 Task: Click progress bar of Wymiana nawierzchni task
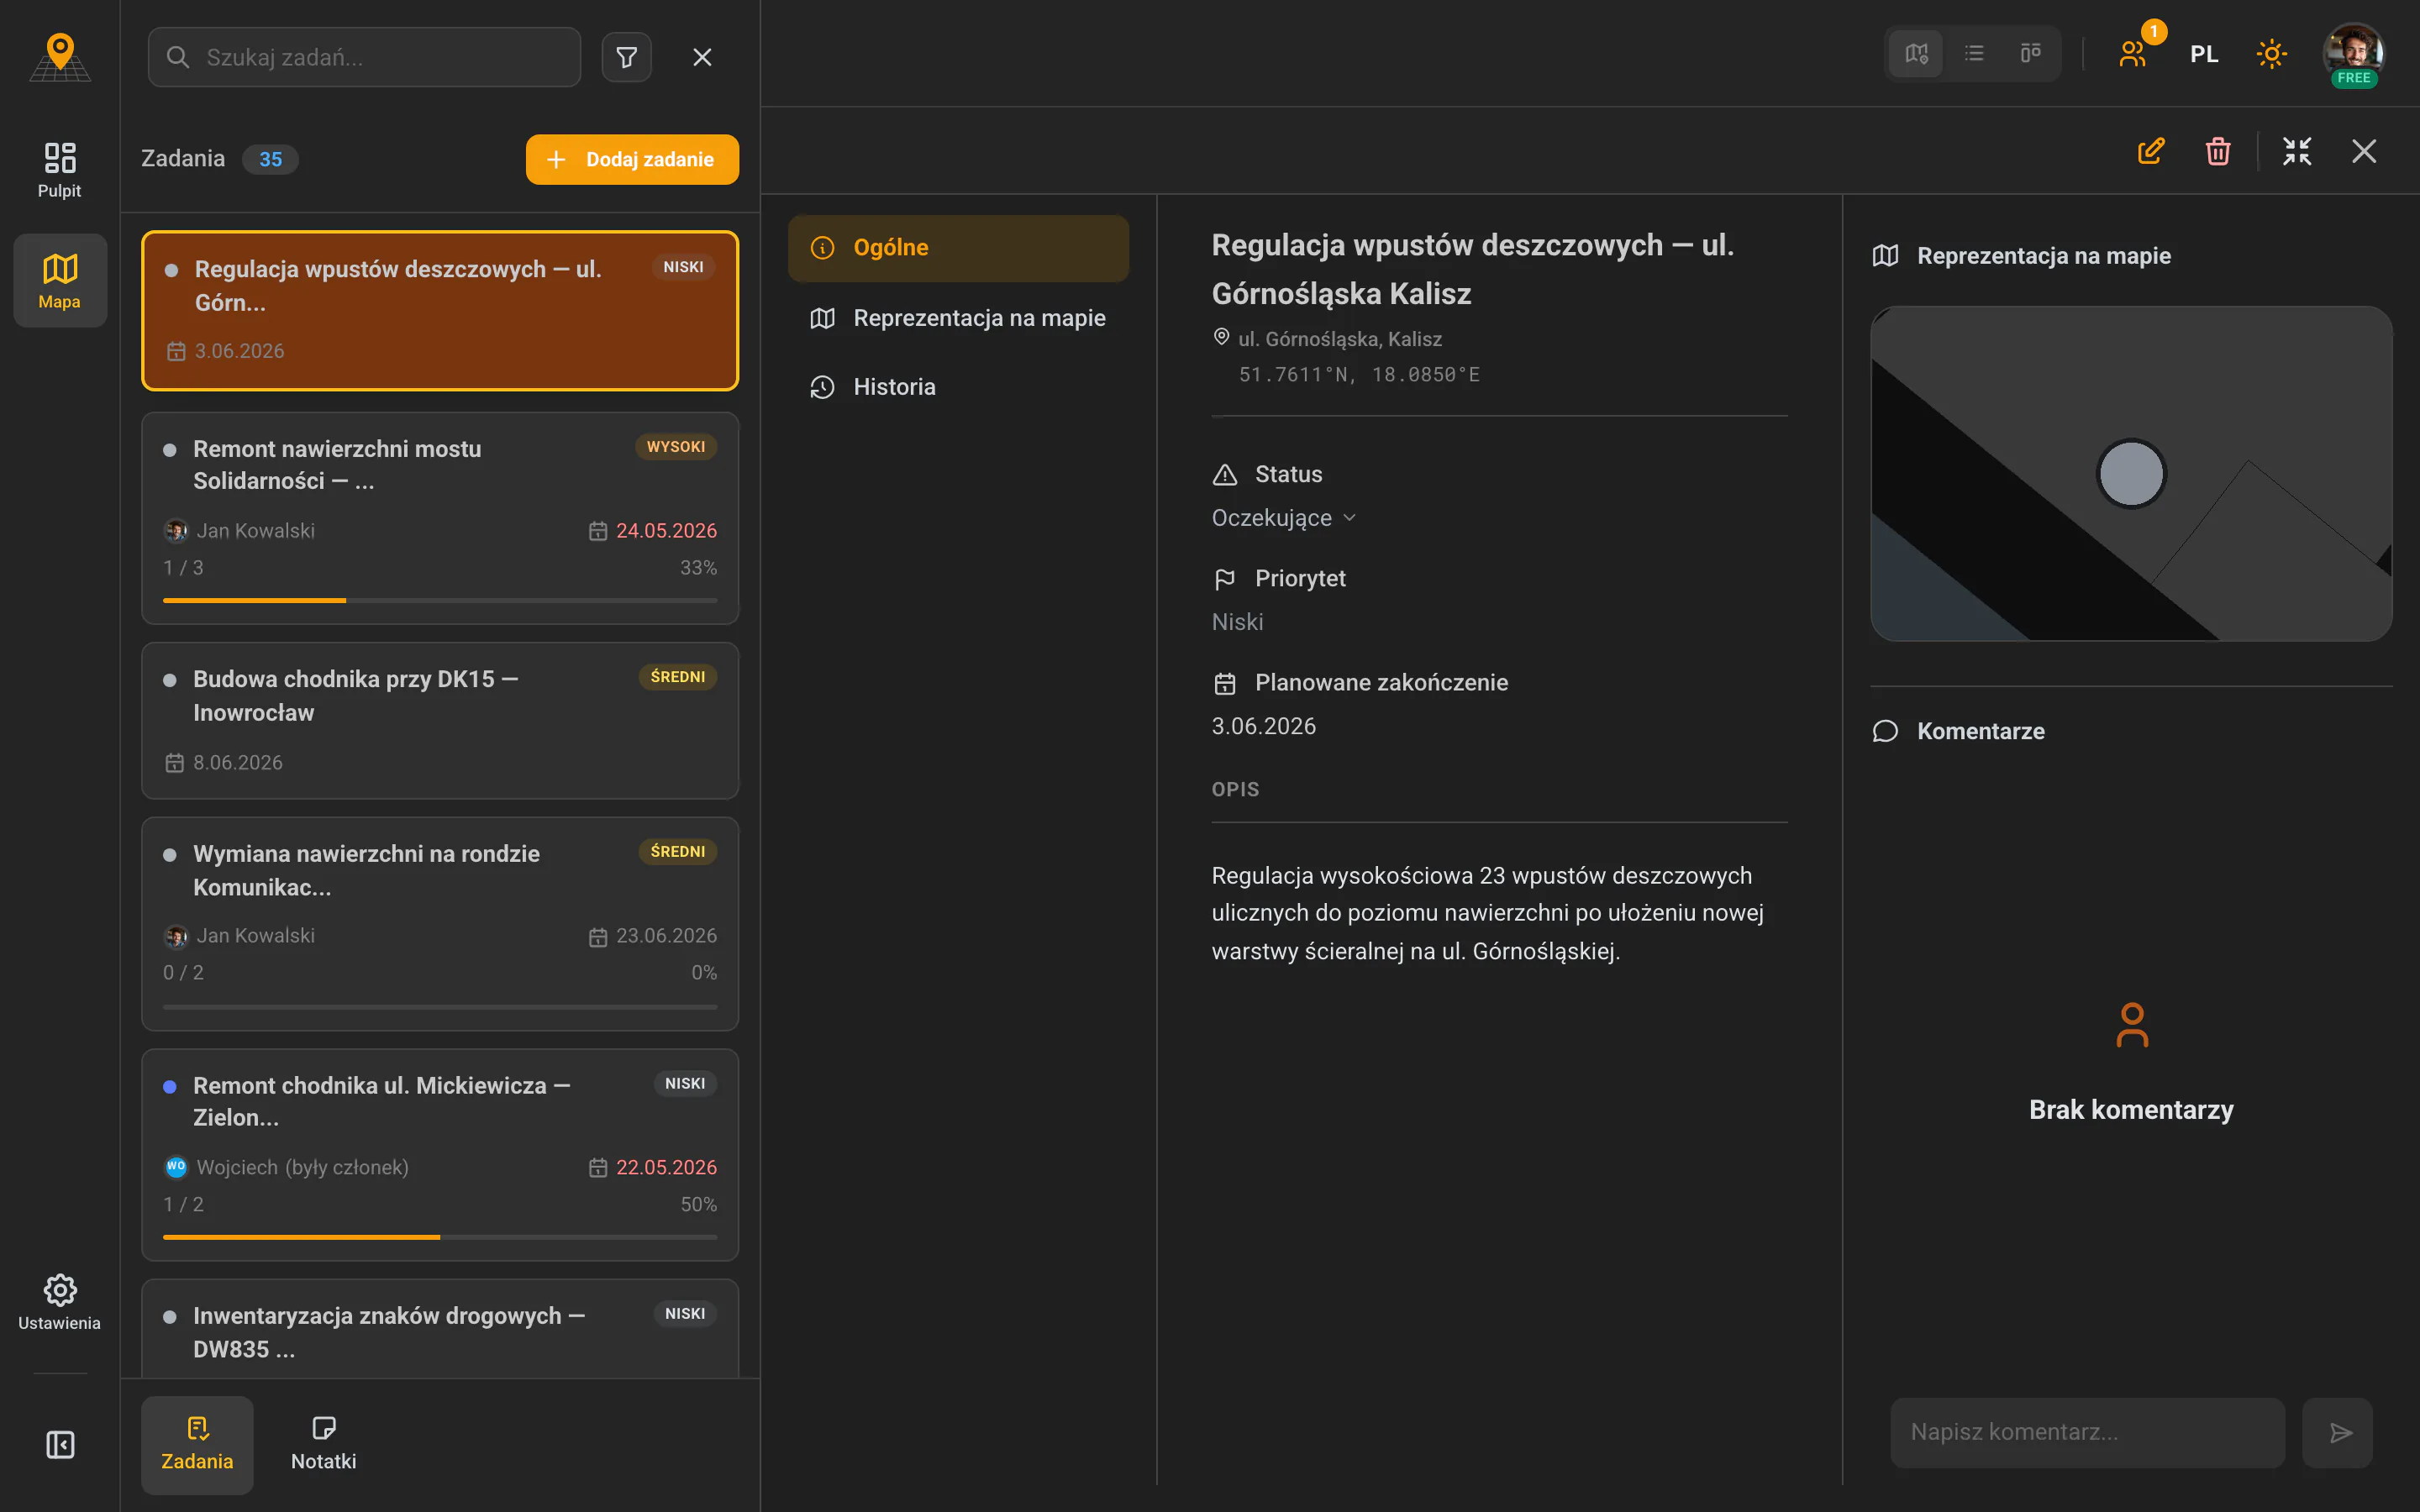[x=440, y=1006]
